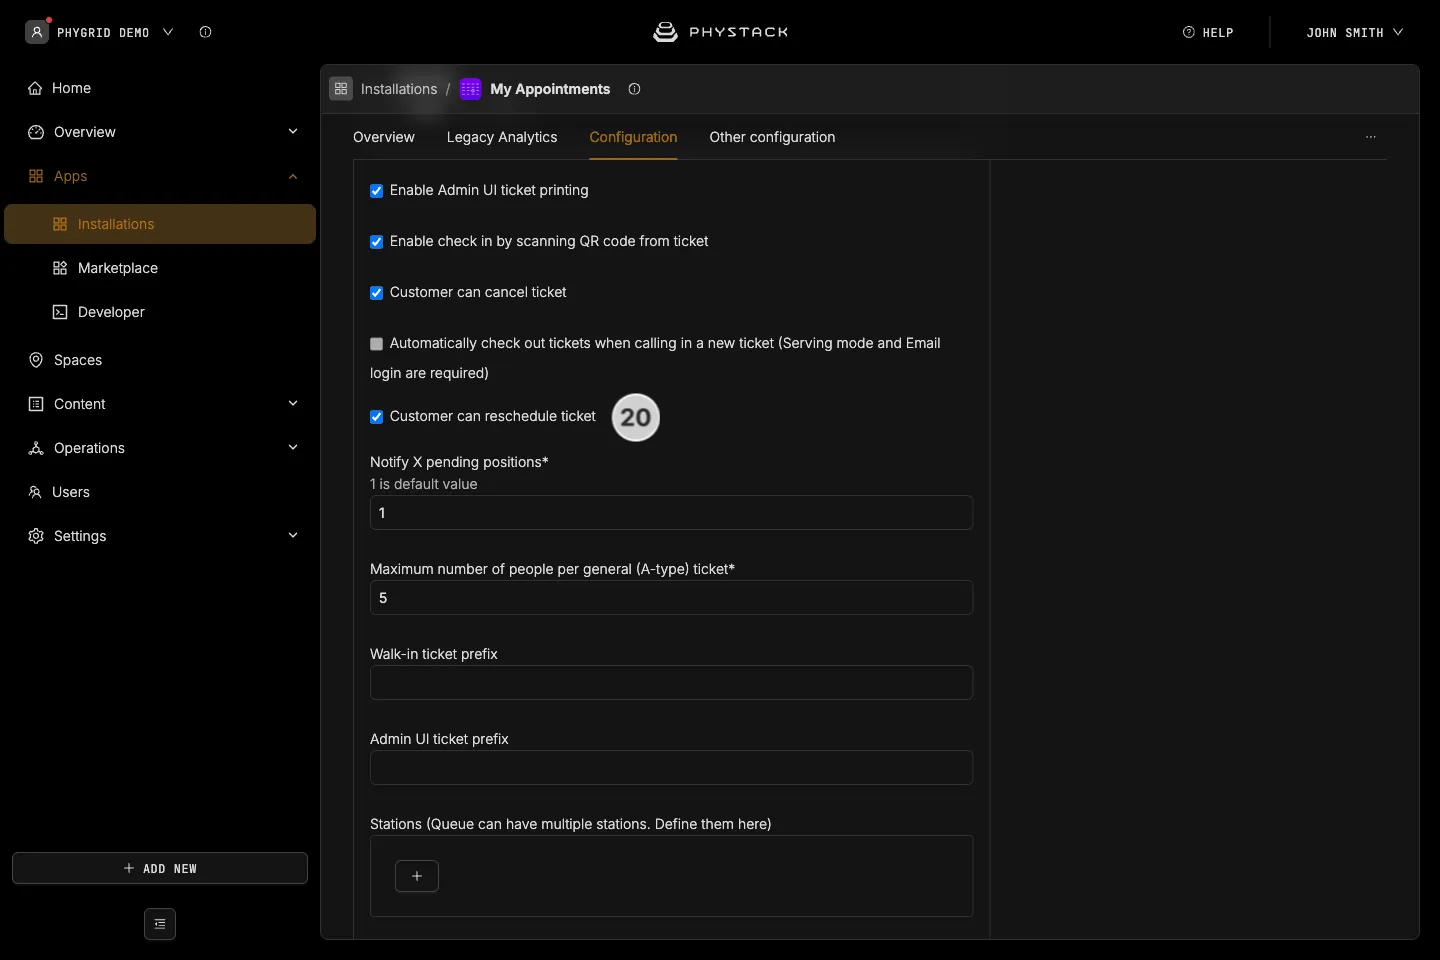Click the Home icon in the sidebar
This screenshot has width=1440, height=960.
pyautogui.click(x=35, y=88)
